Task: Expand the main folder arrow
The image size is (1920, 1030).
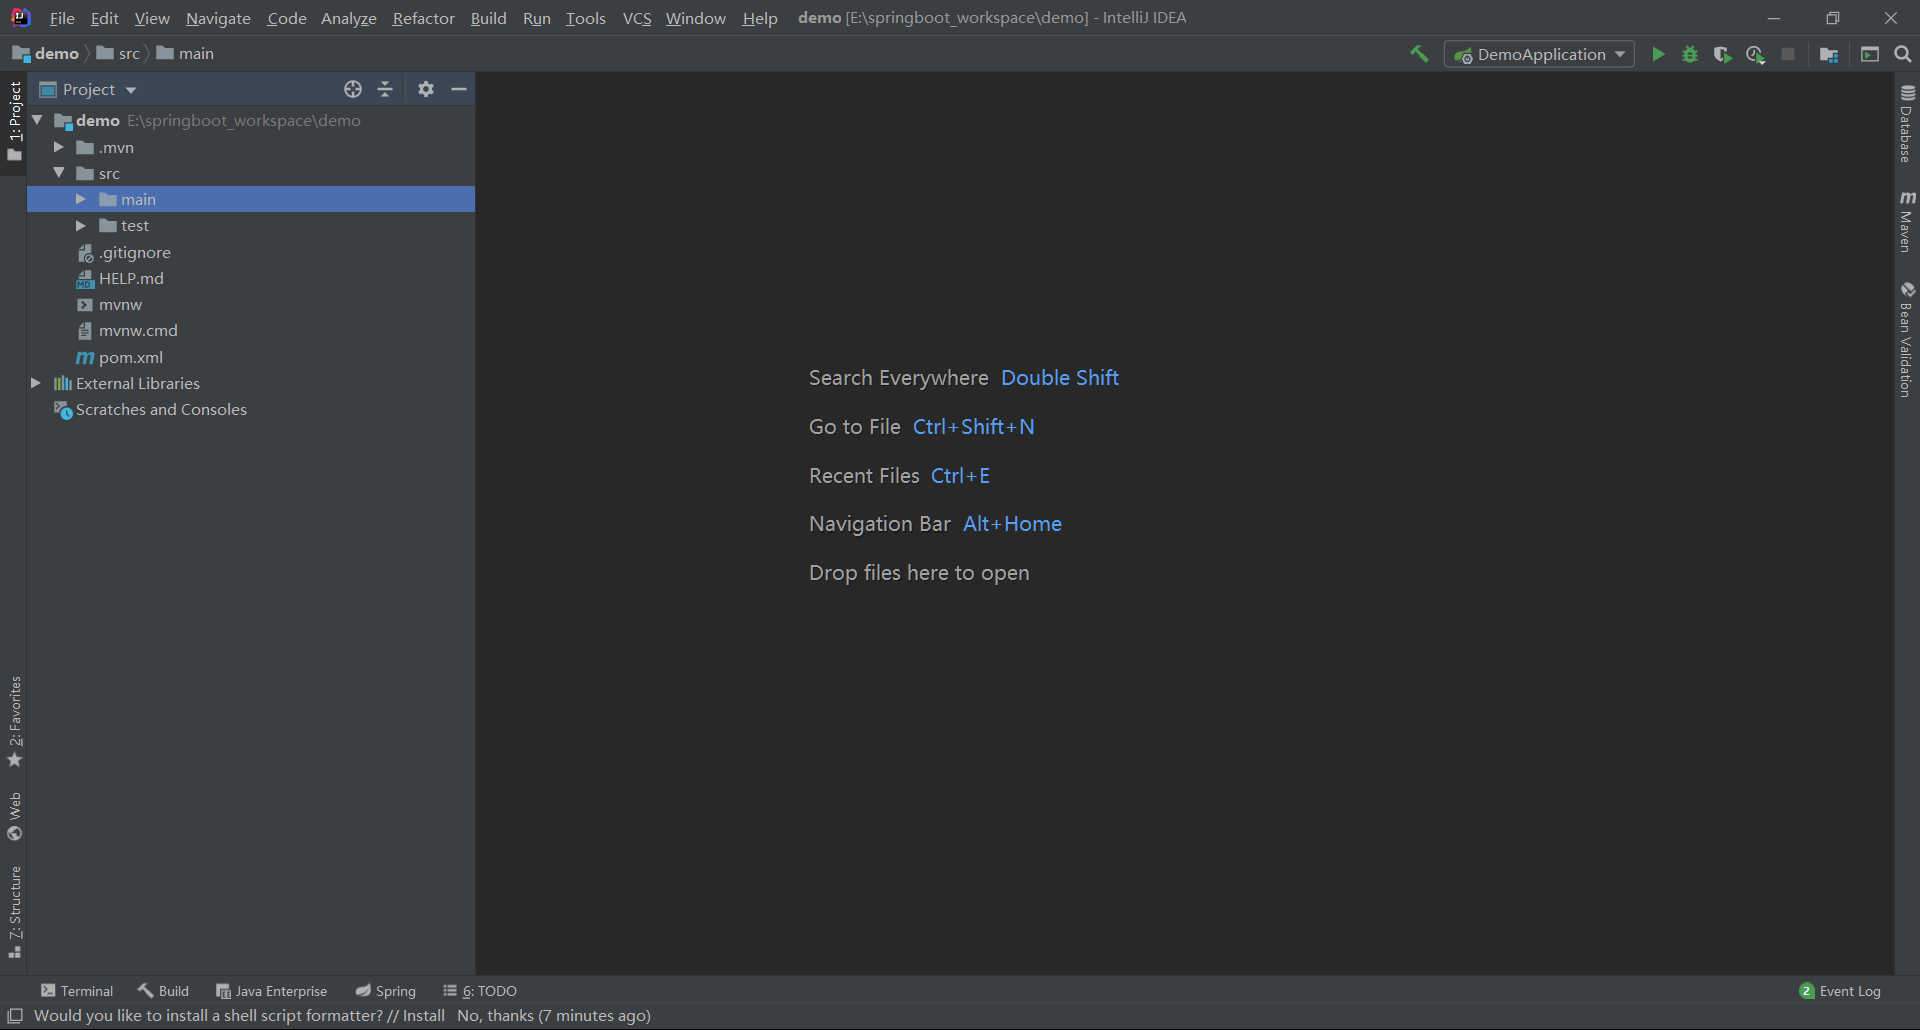Action: tap(81, 199)
